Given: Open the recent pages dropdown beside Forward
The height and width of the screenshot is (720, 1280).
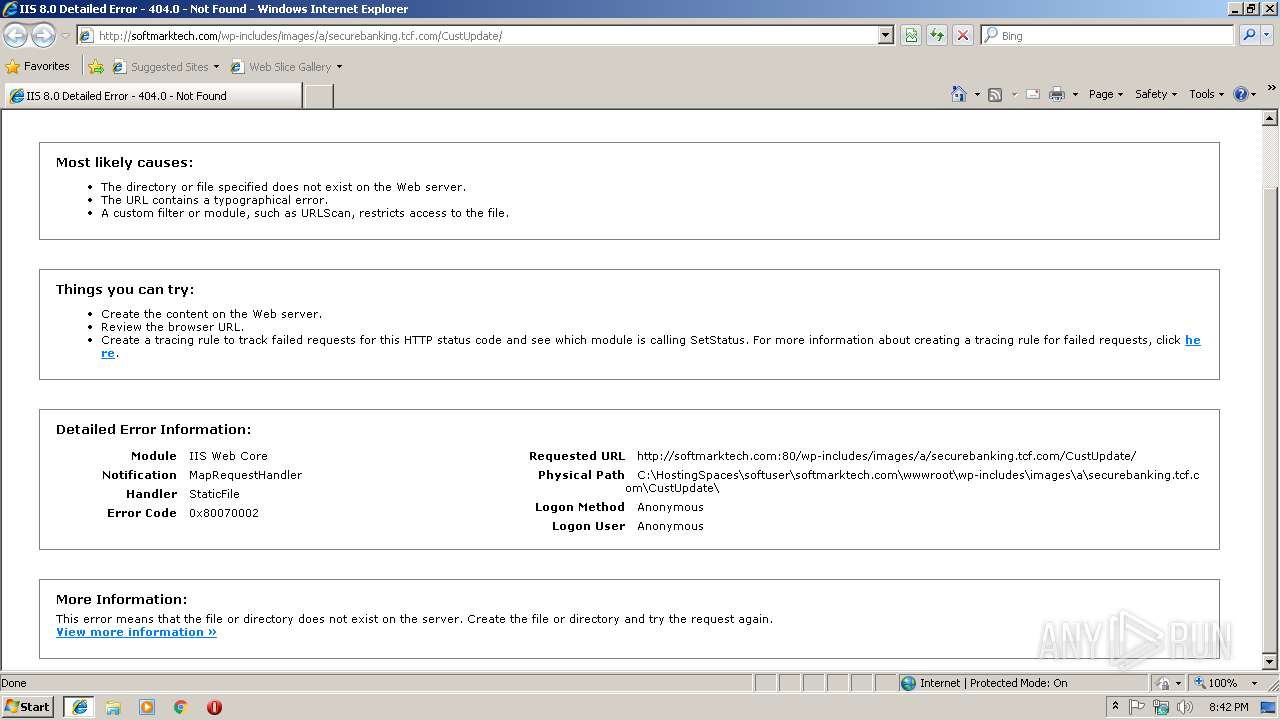Looking at the screenshot, I should [x=65, y=36].
